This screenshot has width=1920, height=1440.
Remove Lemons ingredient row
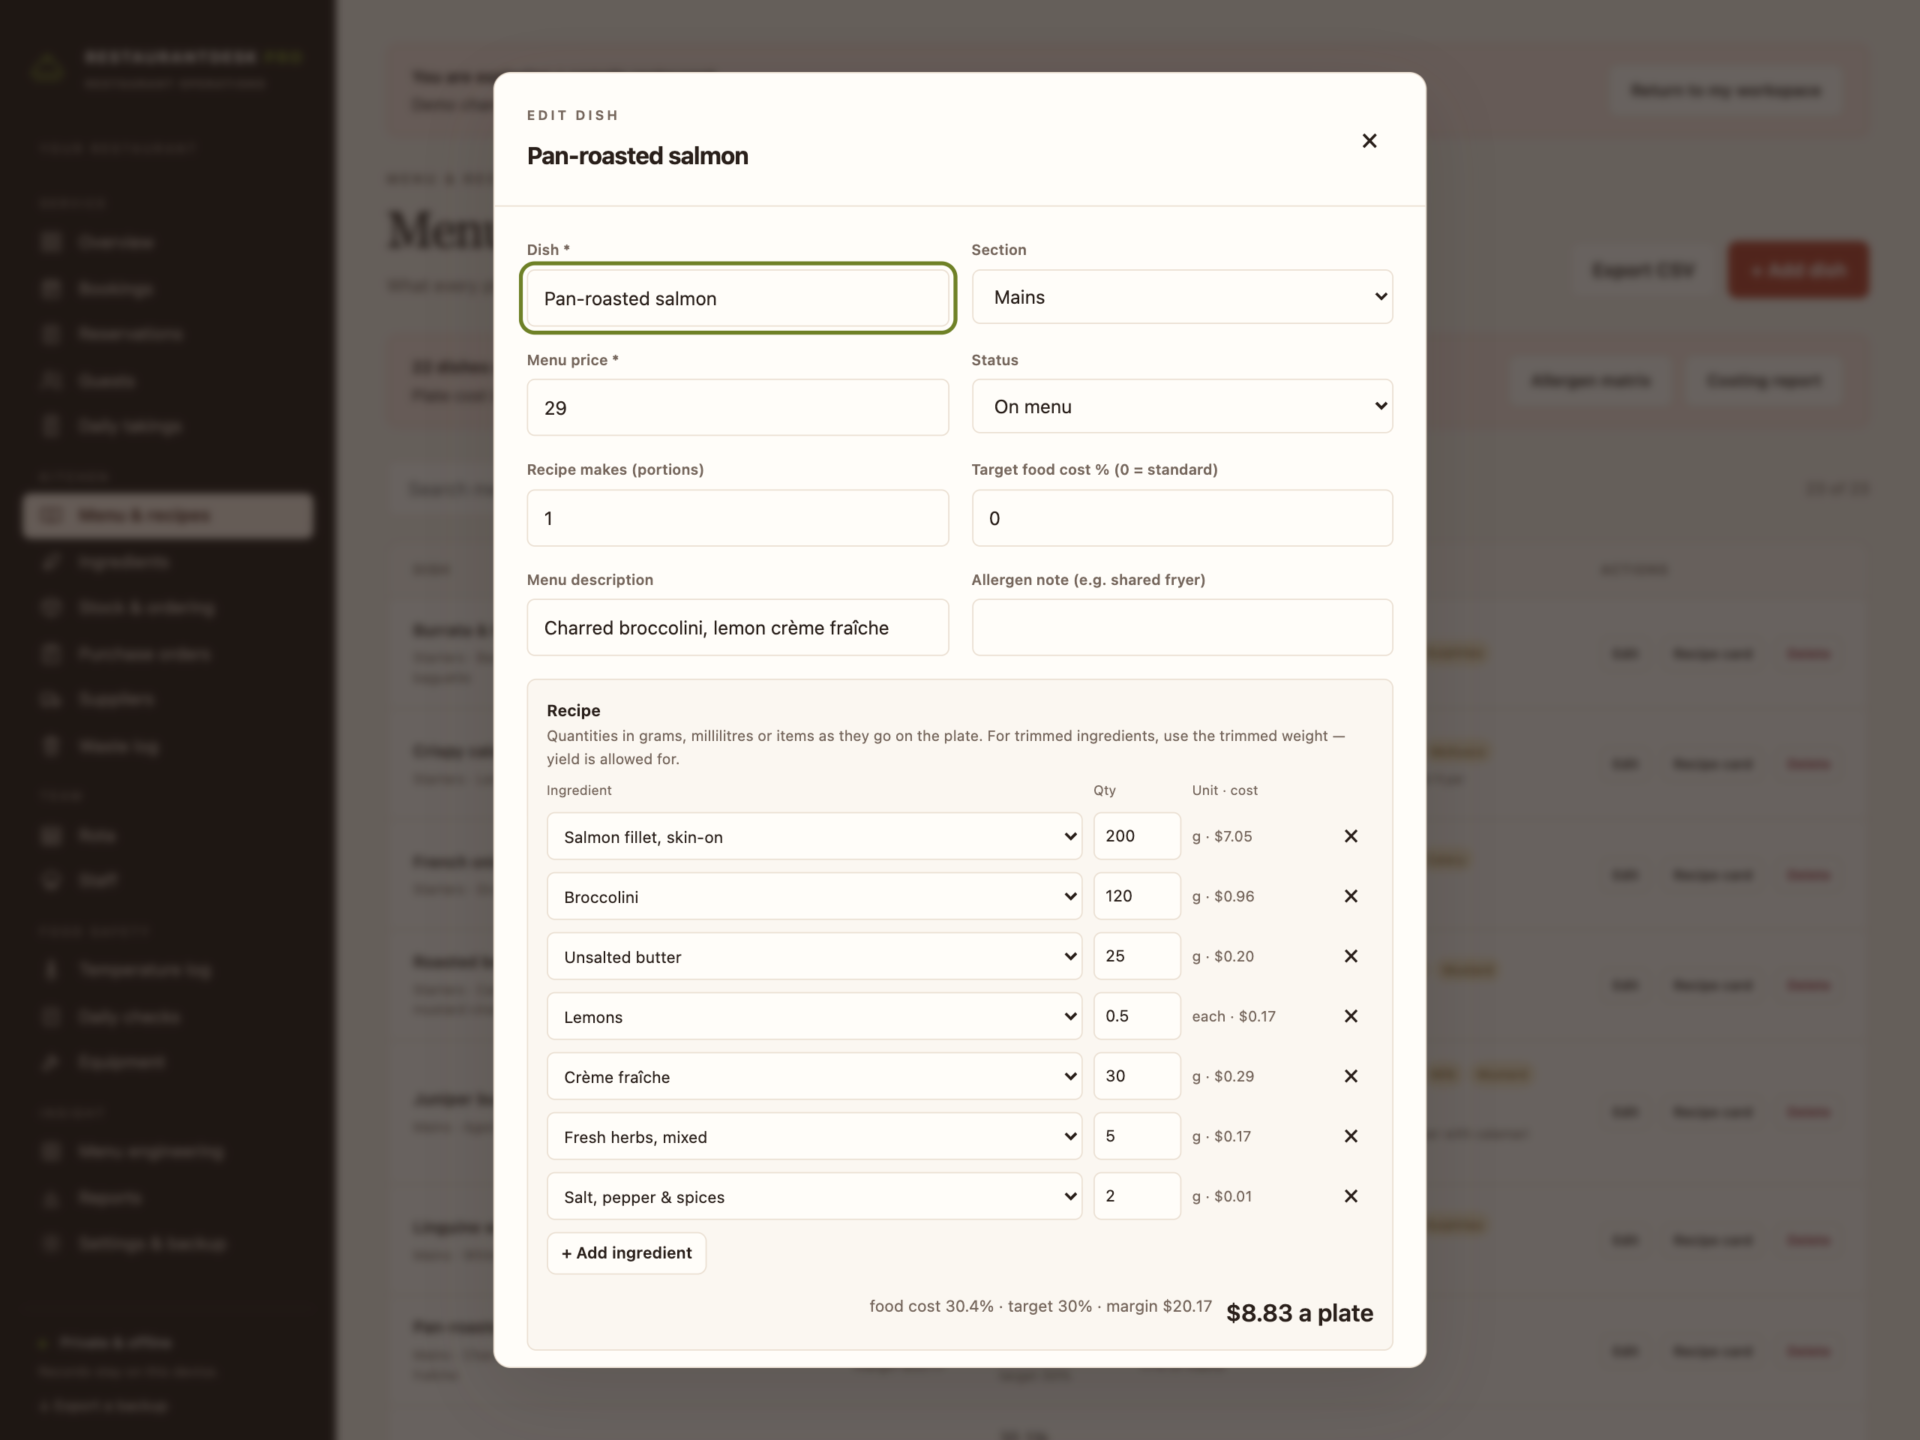(x=1350, y=1016)
